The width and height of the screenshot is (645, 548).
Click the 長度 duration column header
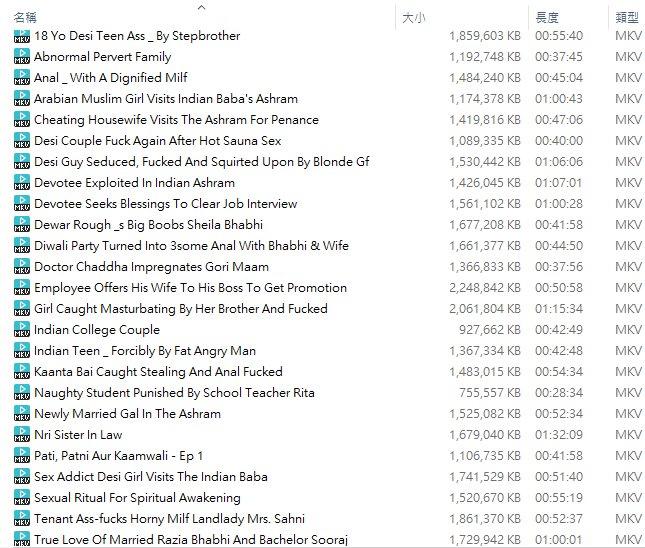coord(547,18)
